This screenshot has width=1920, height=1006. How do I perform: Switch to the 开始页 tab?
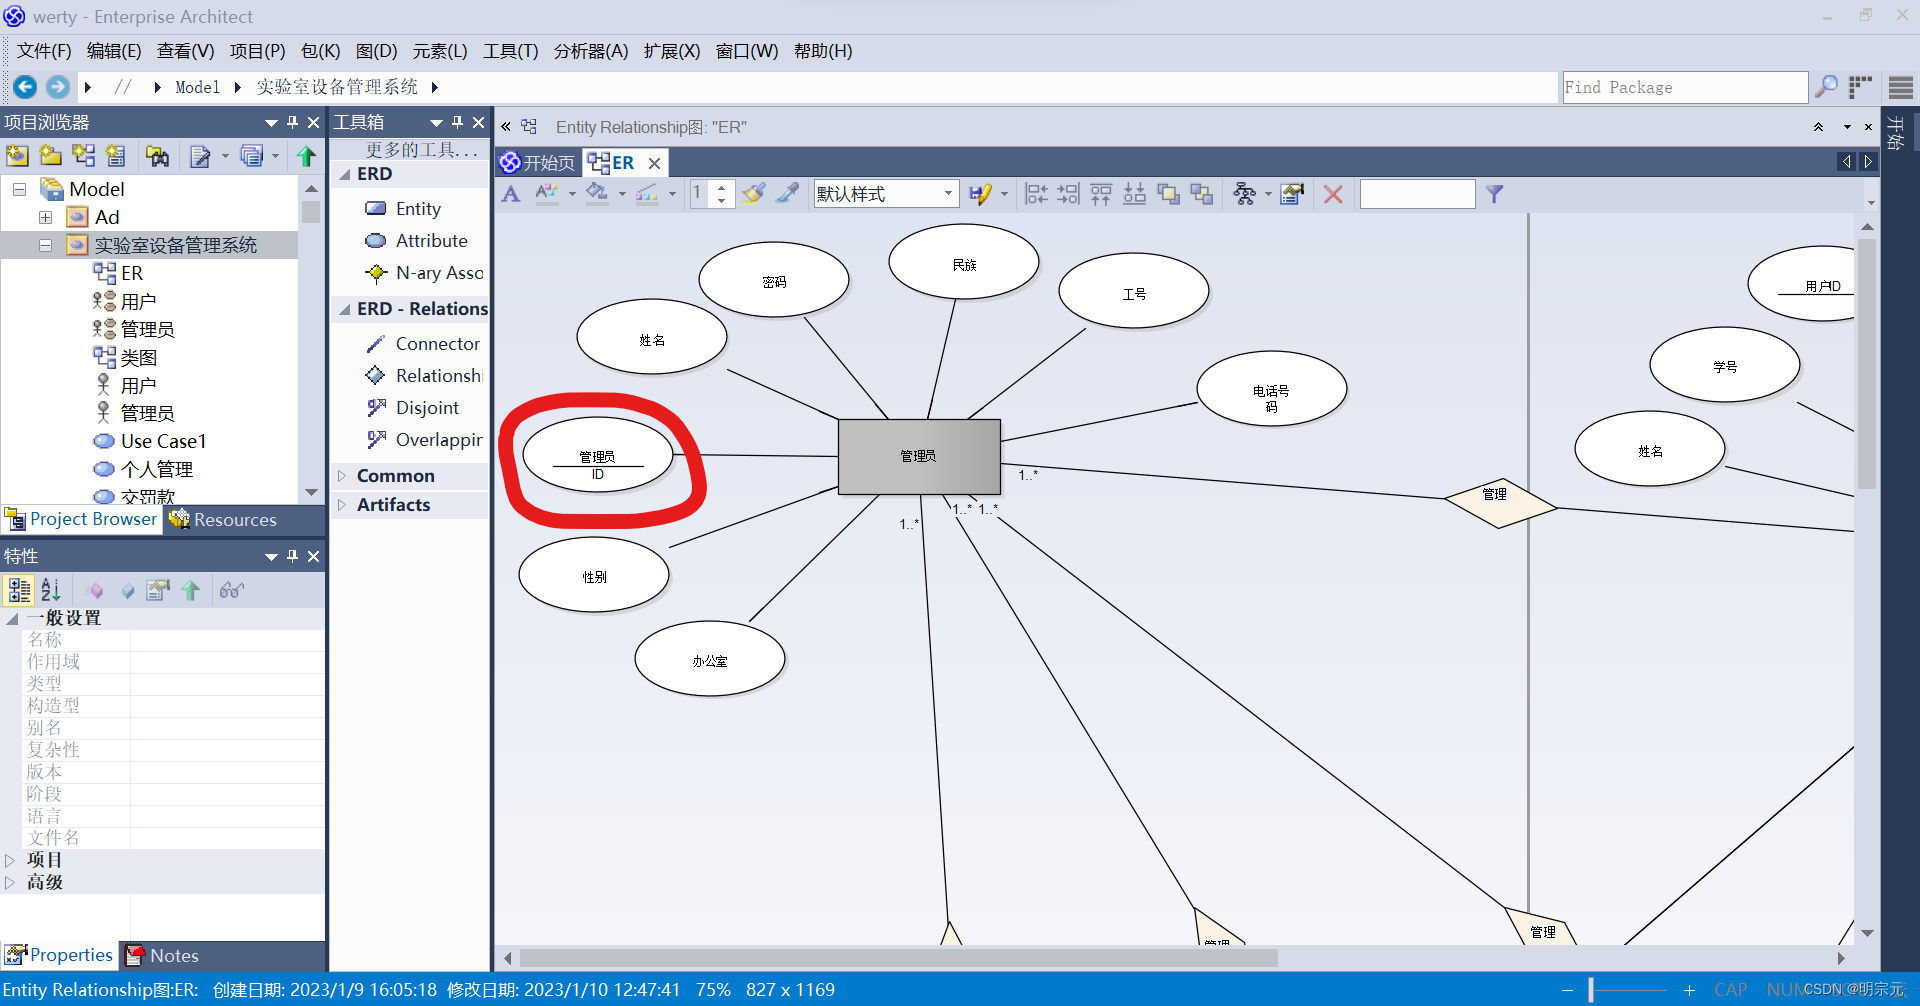pyautogui.click(x=538, y=162)
